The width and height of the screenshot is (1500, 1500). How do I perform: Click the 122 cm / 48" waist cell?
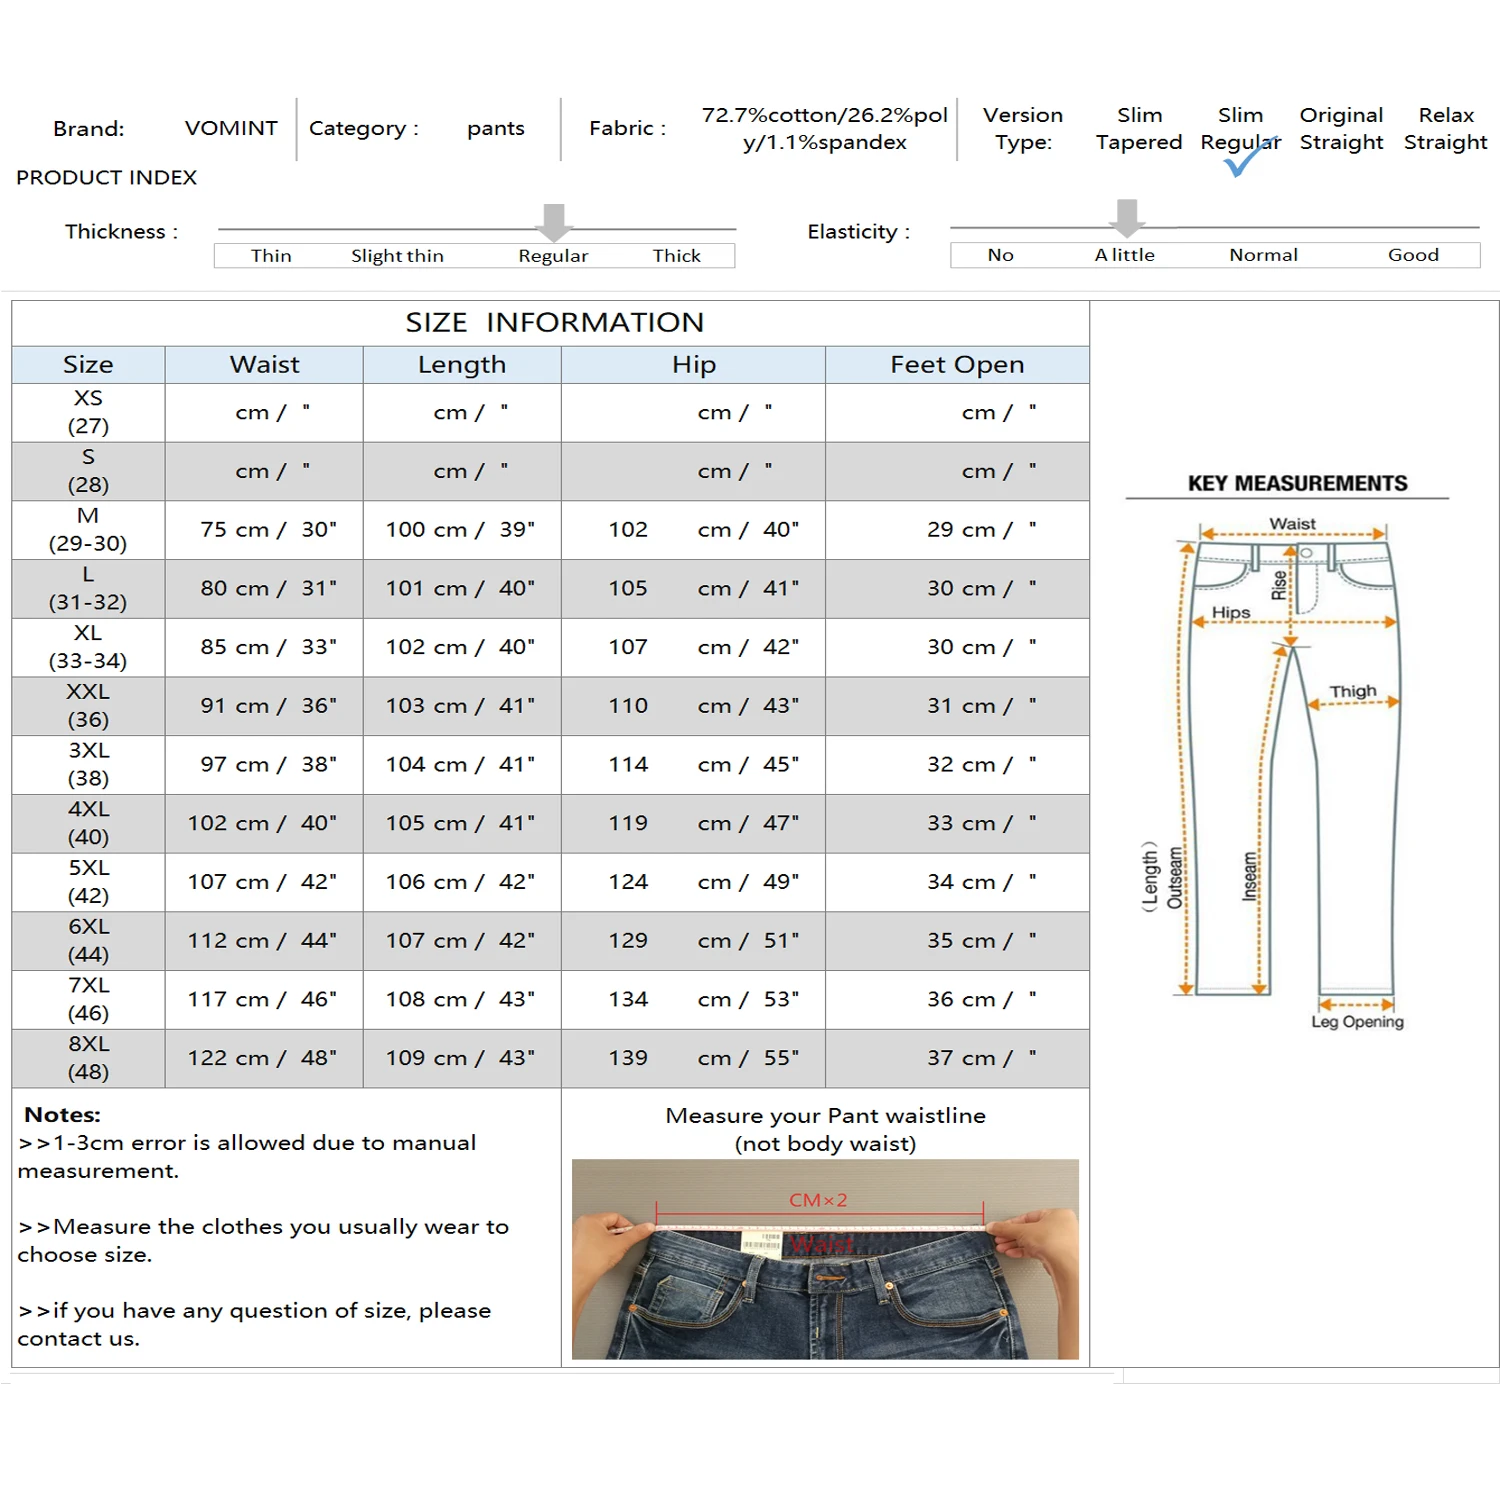(264, 1058)
